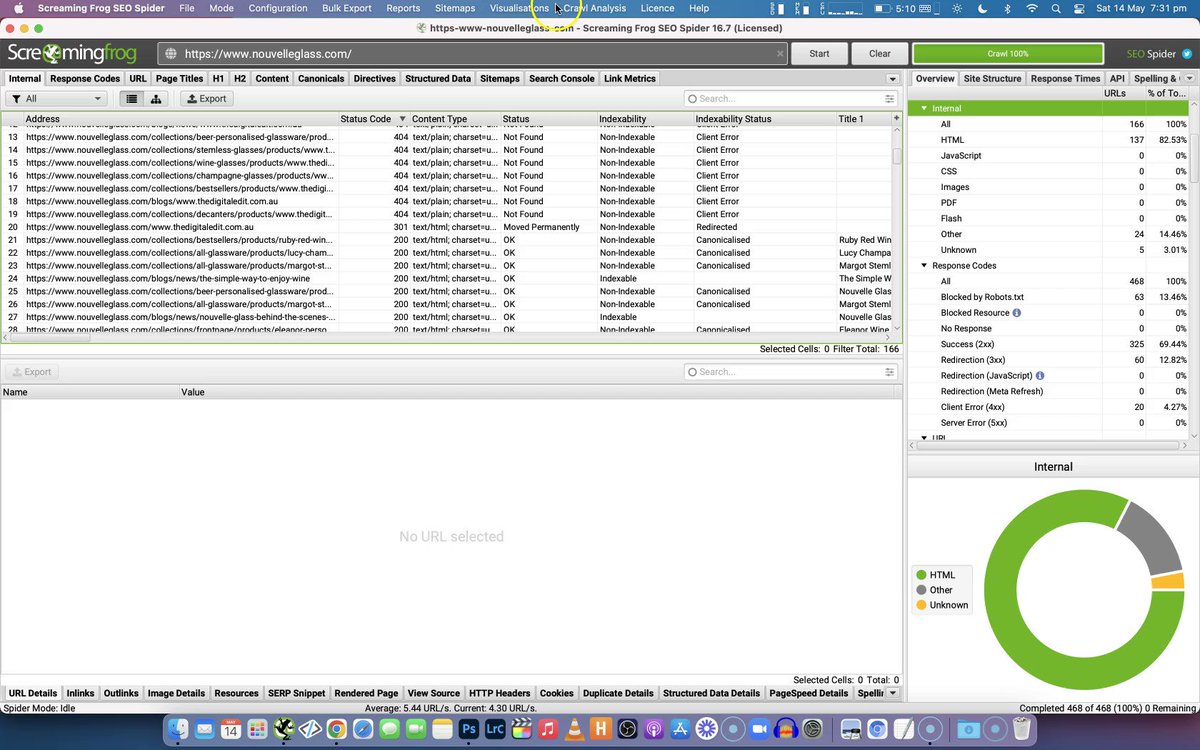Open the Visualisations menu

point(519,8)
